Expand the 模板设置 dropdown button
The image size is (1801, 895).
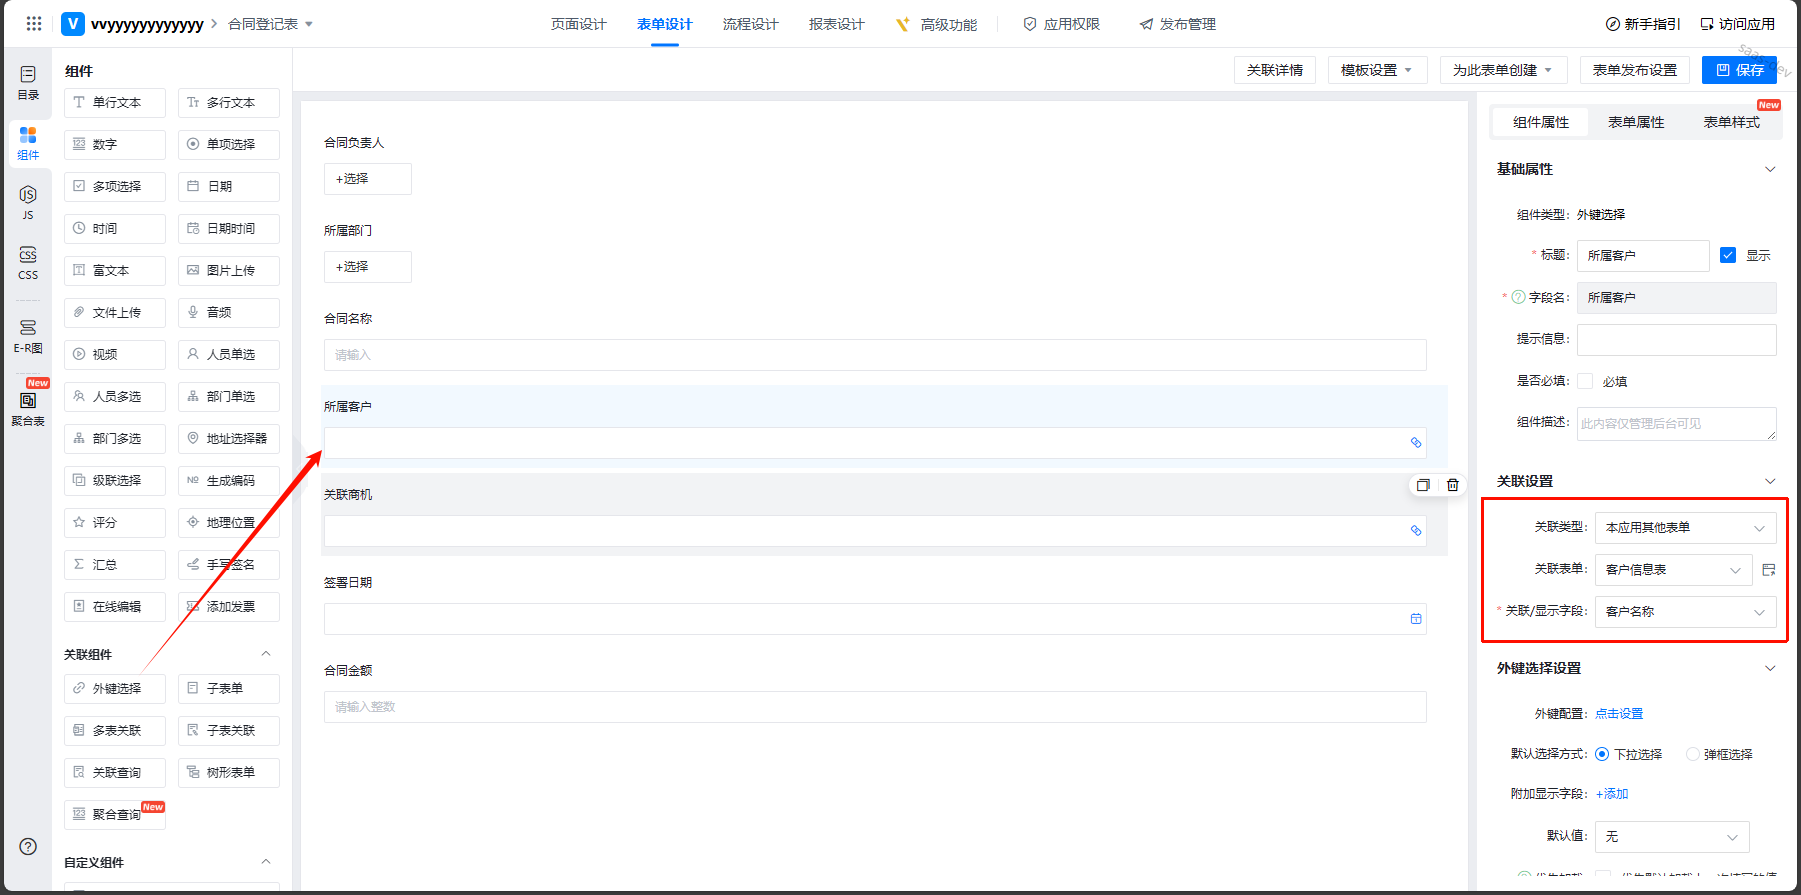tap(1377, 70)
